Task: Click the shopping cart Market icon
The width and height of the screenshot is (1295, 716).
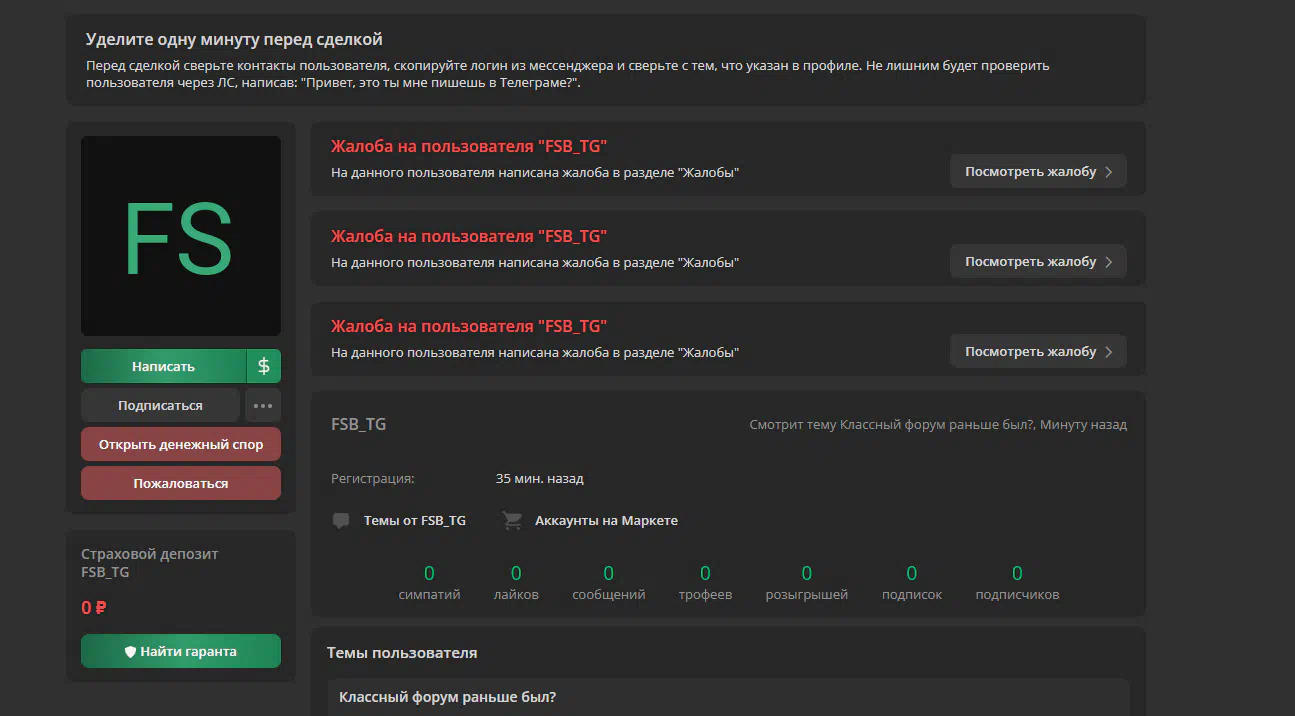Action: pyautogui.click(x=513, y=521)
